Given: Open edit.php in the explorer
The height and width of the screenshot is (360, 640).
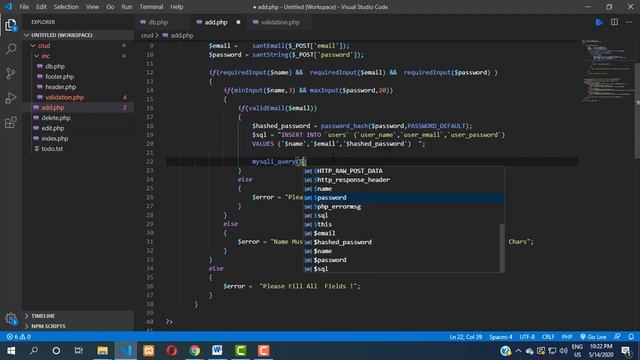Looking at the screenshot, I should (x=53, y=128).
